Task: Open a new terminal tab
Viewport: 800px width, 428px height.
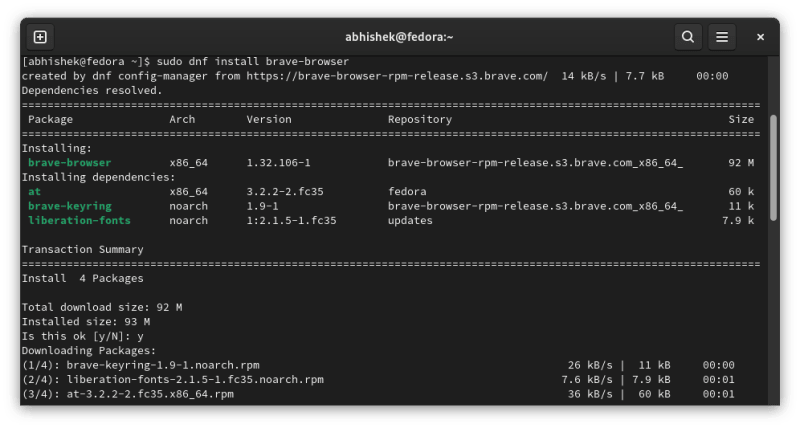Action: click(x=40, y=37)
